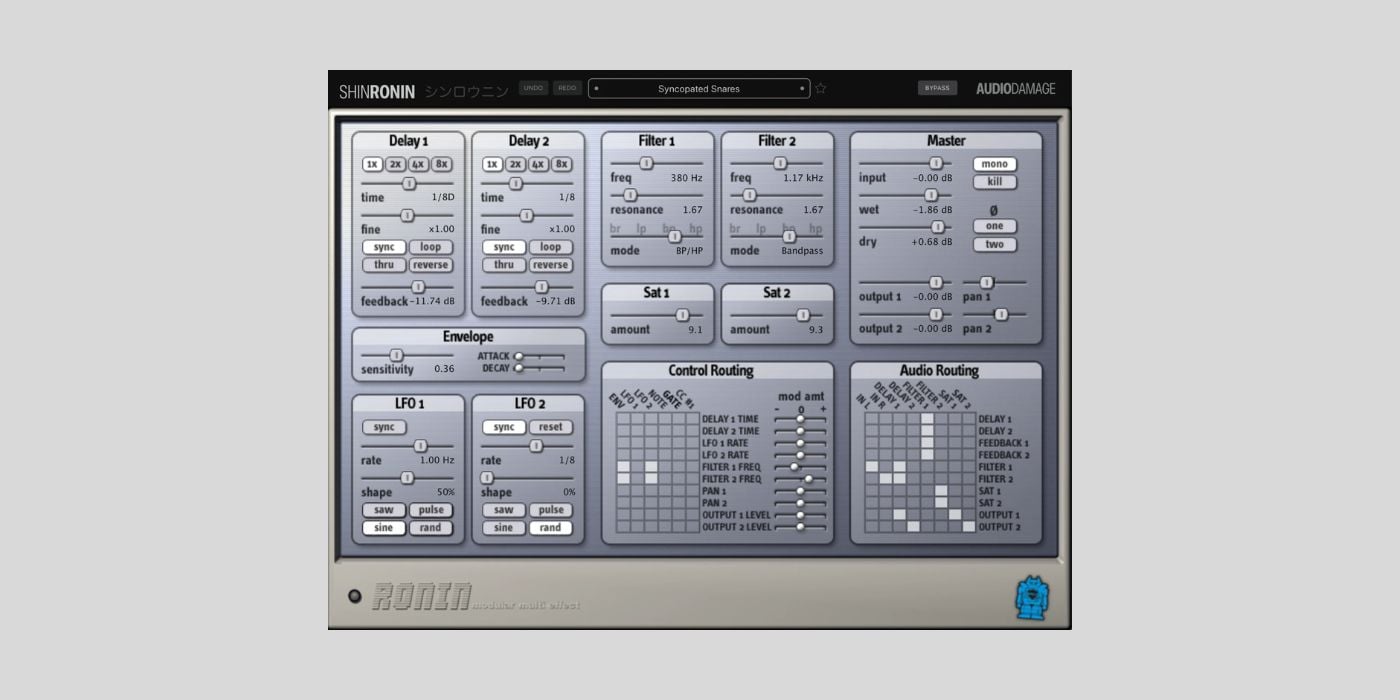Click the AudioDamage logo
This screenshot has width=1400, height=700.
tap(1015, 88)
